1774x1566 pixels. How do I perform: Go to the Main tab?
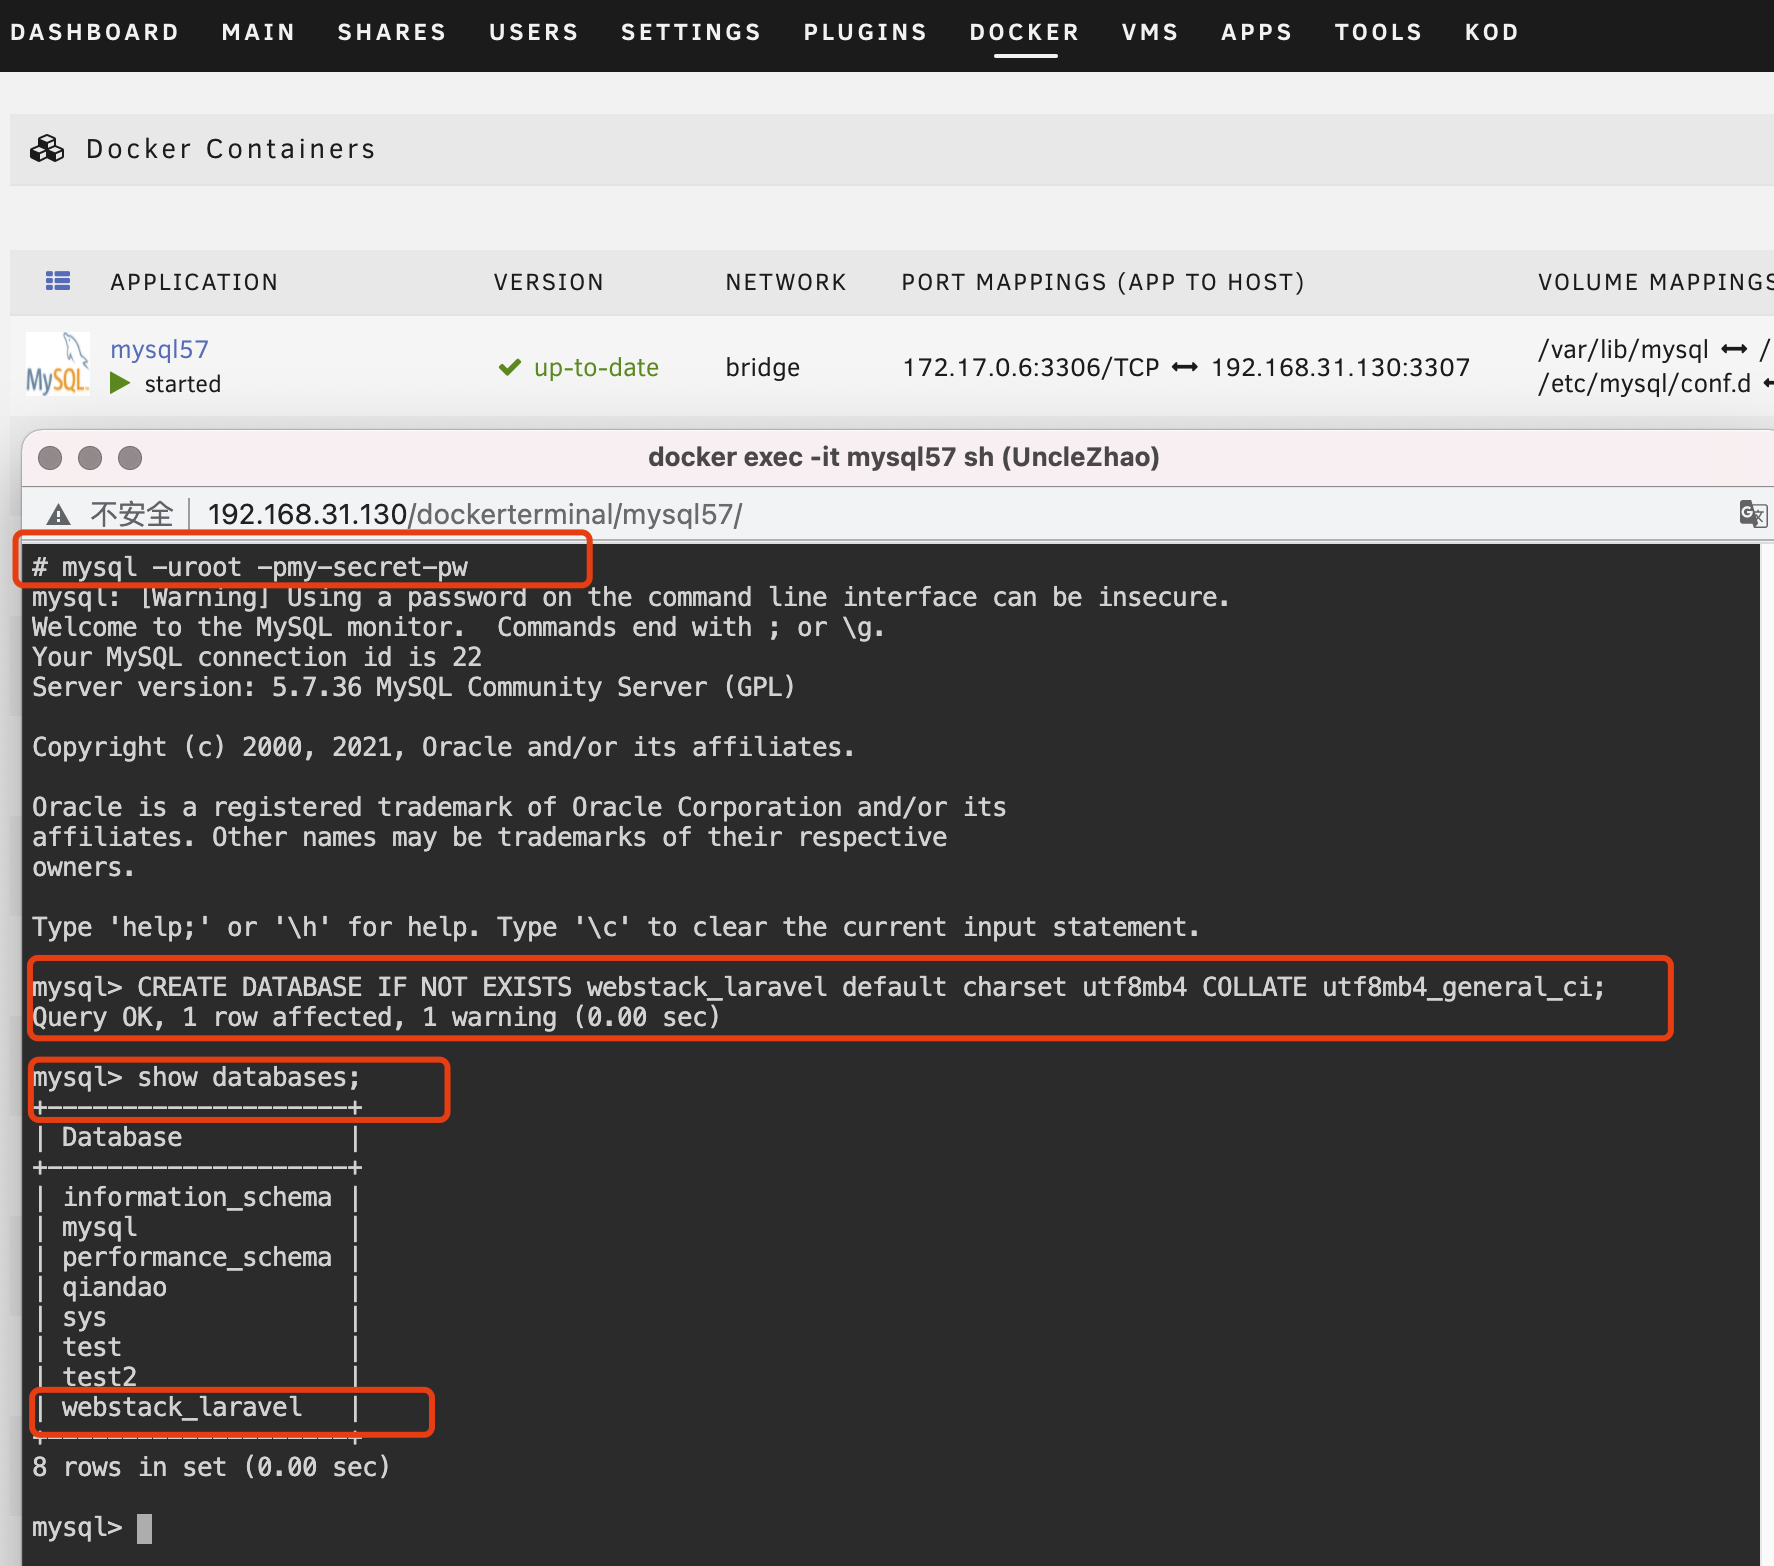pyautogui.click(x=258, y=32)
